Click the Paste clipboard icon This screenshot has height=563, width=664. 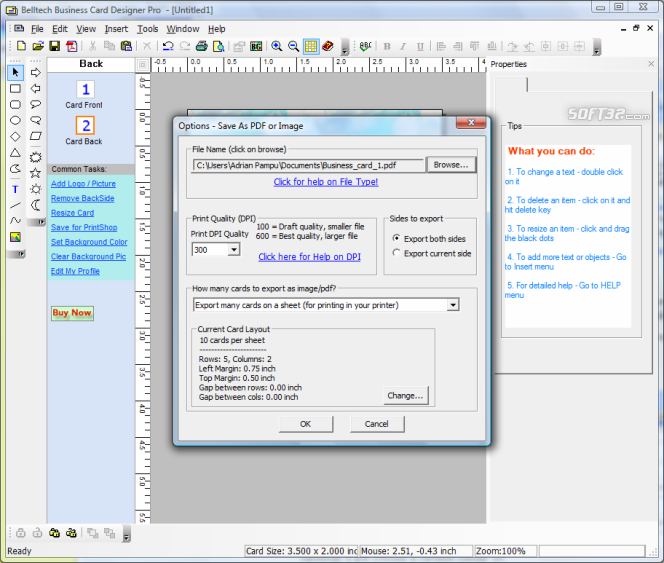point(126,46)
